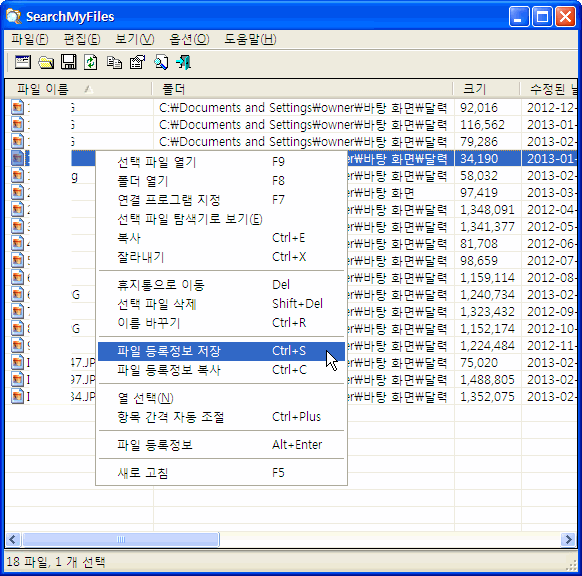The image size is (582, 576).
Task: Click file icon in 116,562 size row
Action: 17,124
